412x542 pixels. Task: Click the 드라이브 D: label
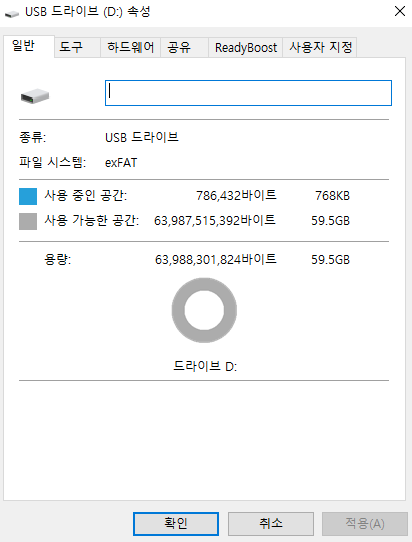(205, 366)
